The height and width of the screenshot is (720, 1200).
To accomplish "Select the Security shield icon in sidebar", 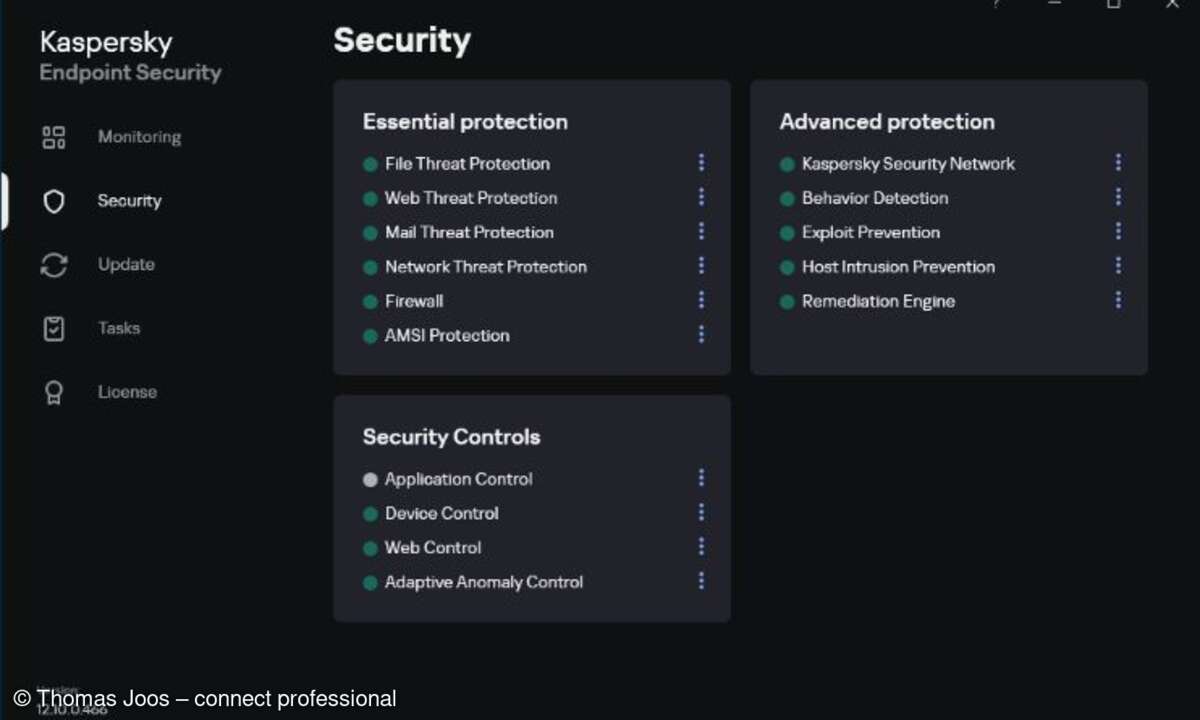I will click(x=53, y=201).
